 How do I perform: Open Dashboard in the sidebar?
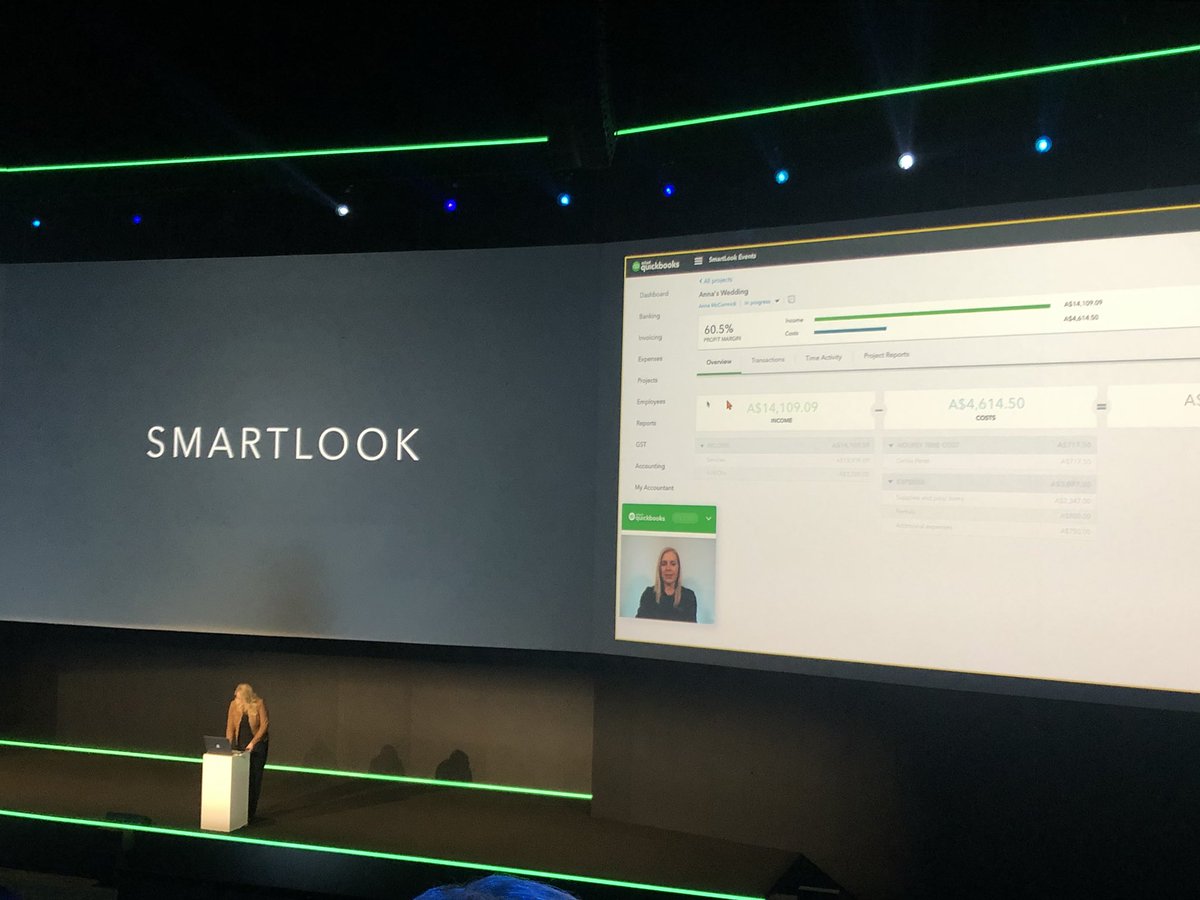(654, 294)
